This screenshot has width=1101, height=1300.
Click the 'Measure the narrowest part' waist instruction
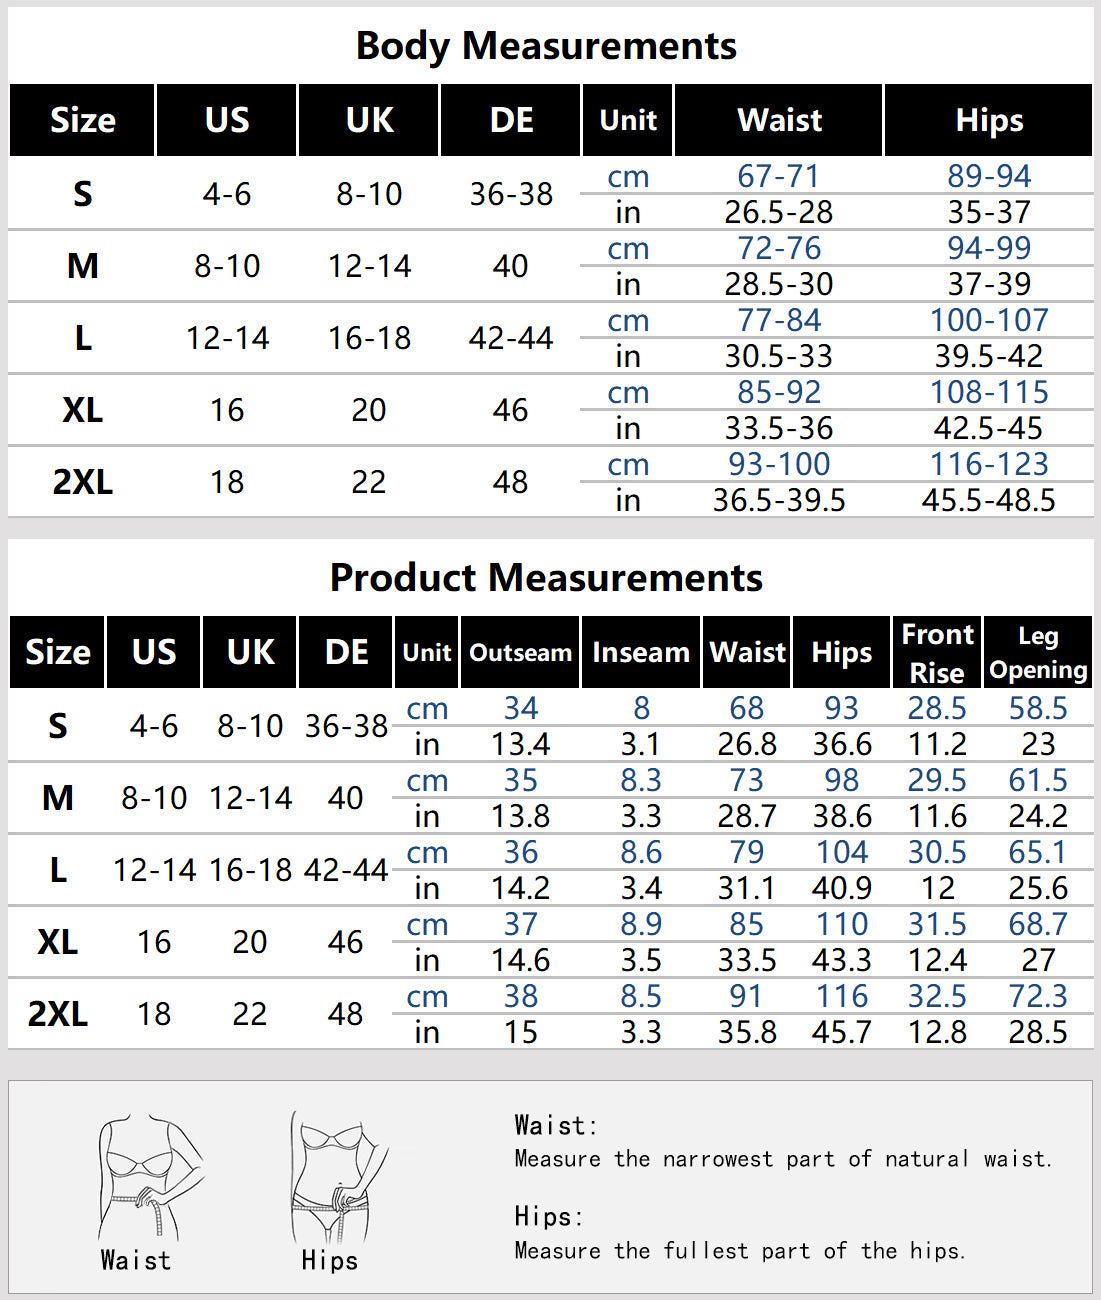(782, 1159)
